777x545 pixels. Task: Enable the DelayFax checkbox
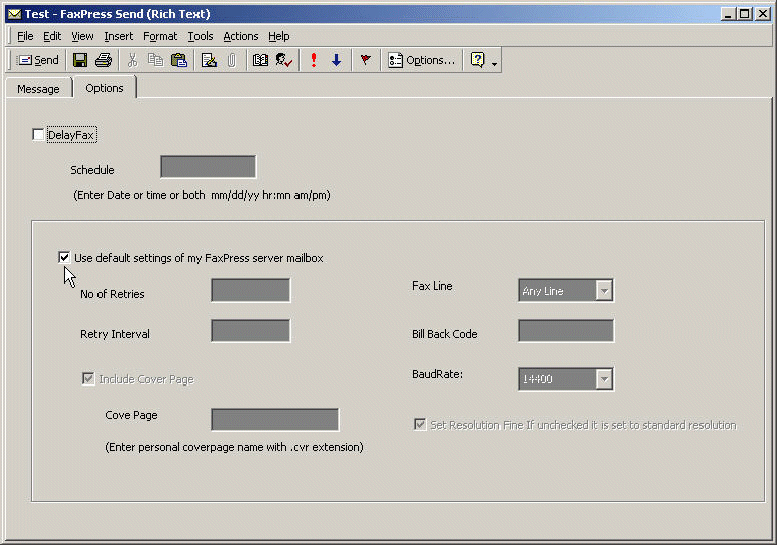click(x=38, y=135)
